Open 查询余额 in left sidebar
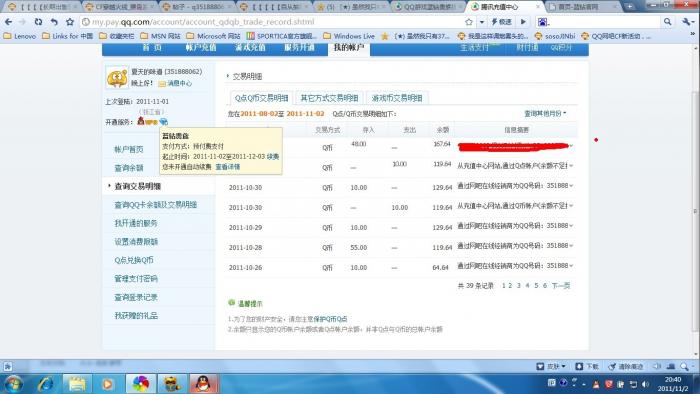700x394 pixels. pyautogui.click(x=129, y=168)
